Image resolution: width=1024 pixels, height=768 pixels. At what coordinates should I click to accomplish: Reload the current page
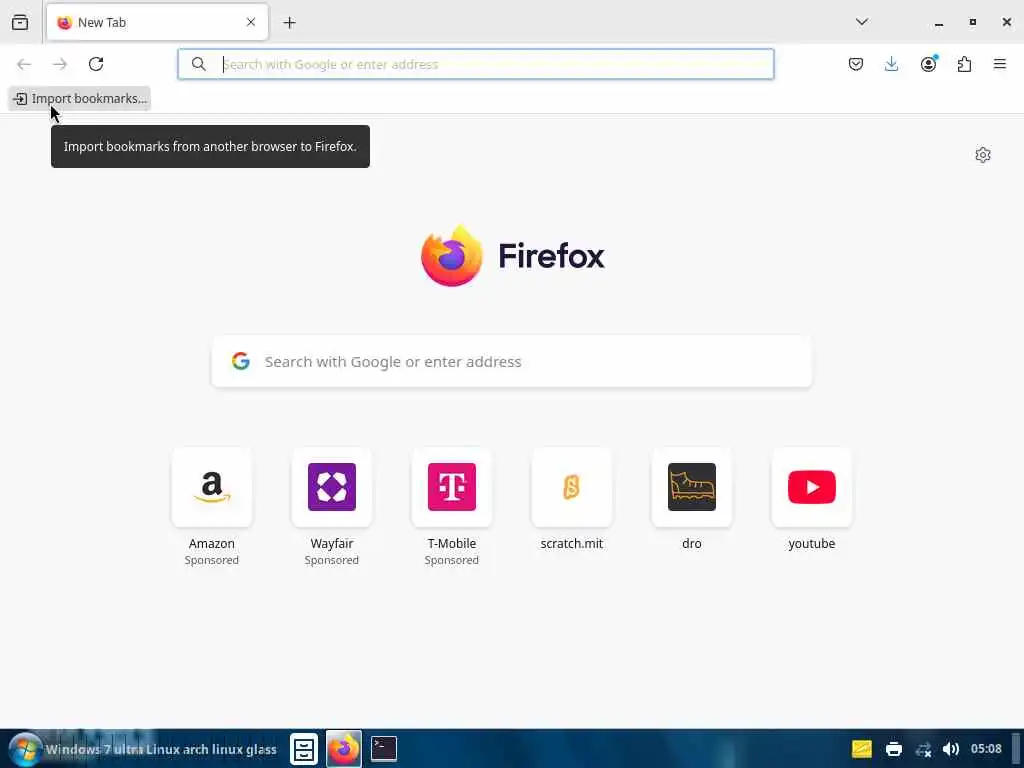(x=96, y=64)
